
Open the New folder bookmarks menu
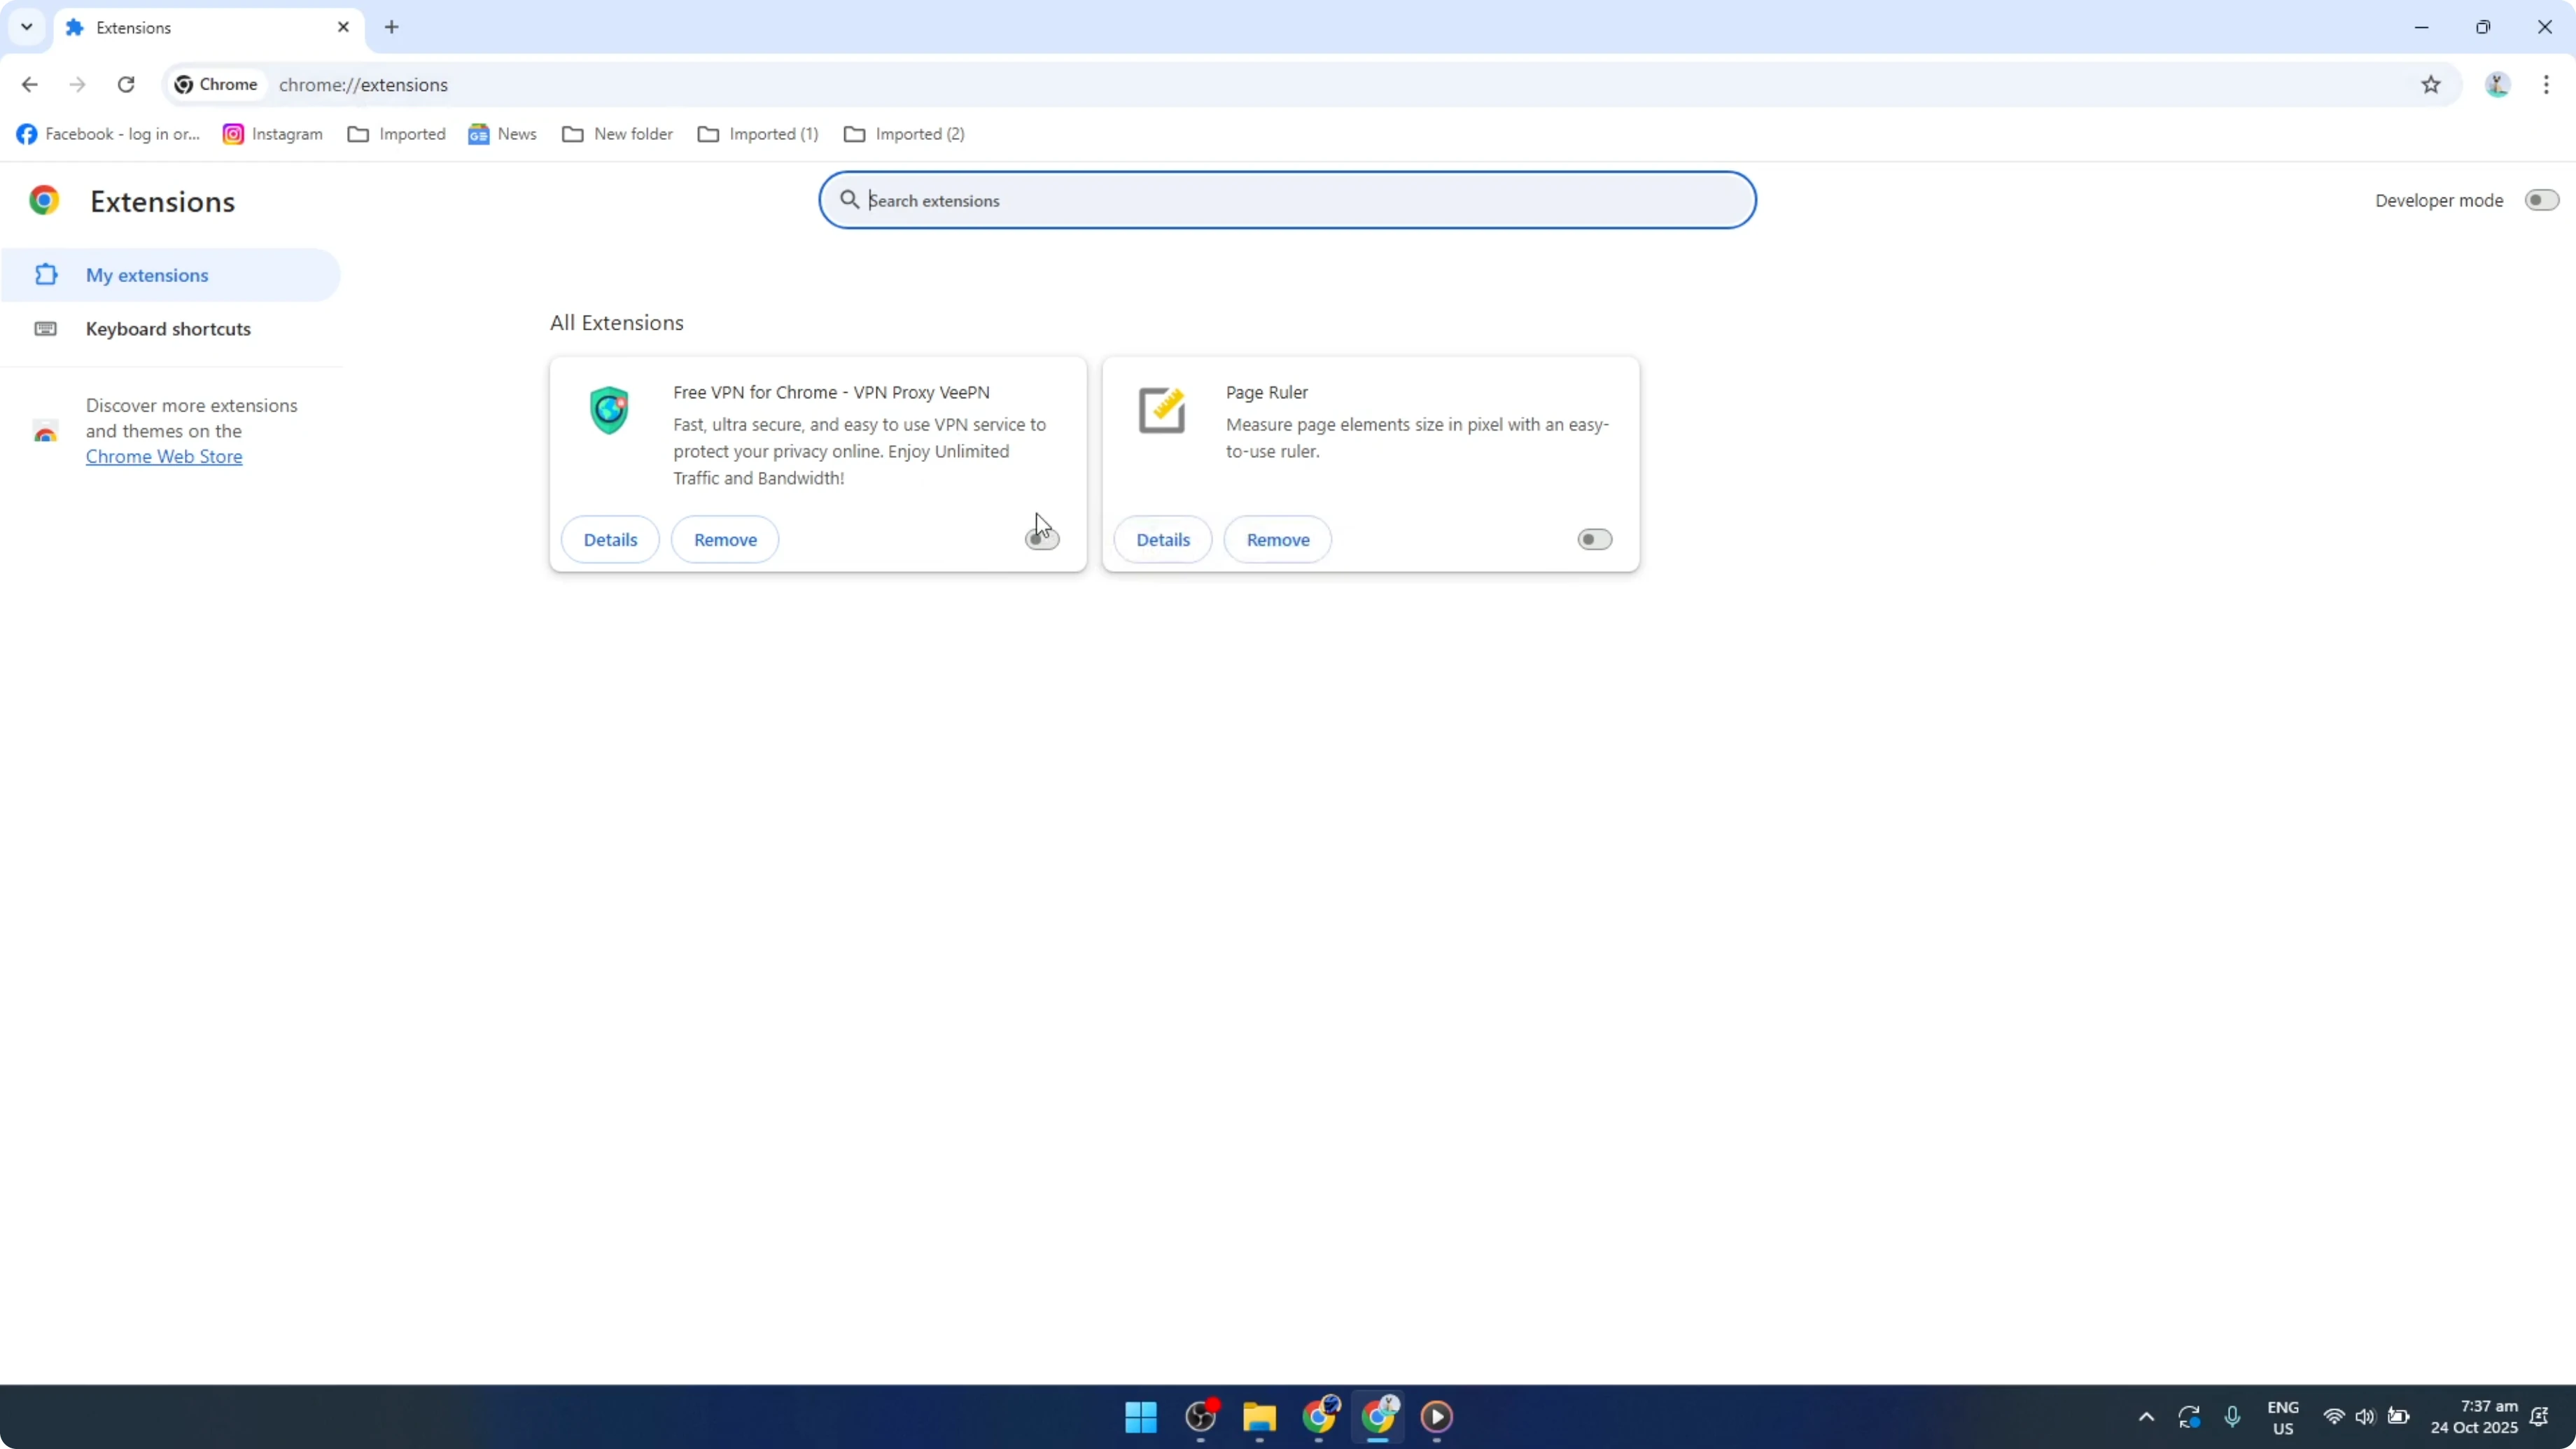click(617, 133)
